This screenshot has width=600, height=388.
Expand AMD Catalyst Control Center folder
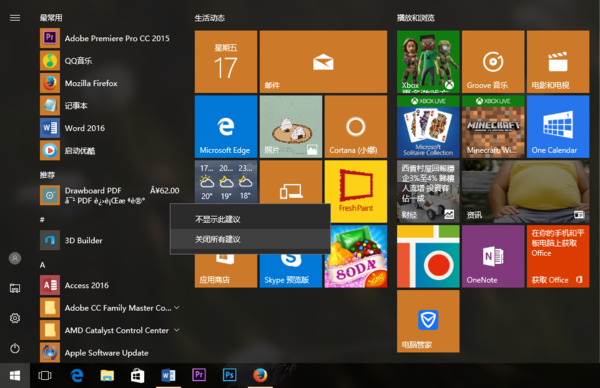(109, 330)
